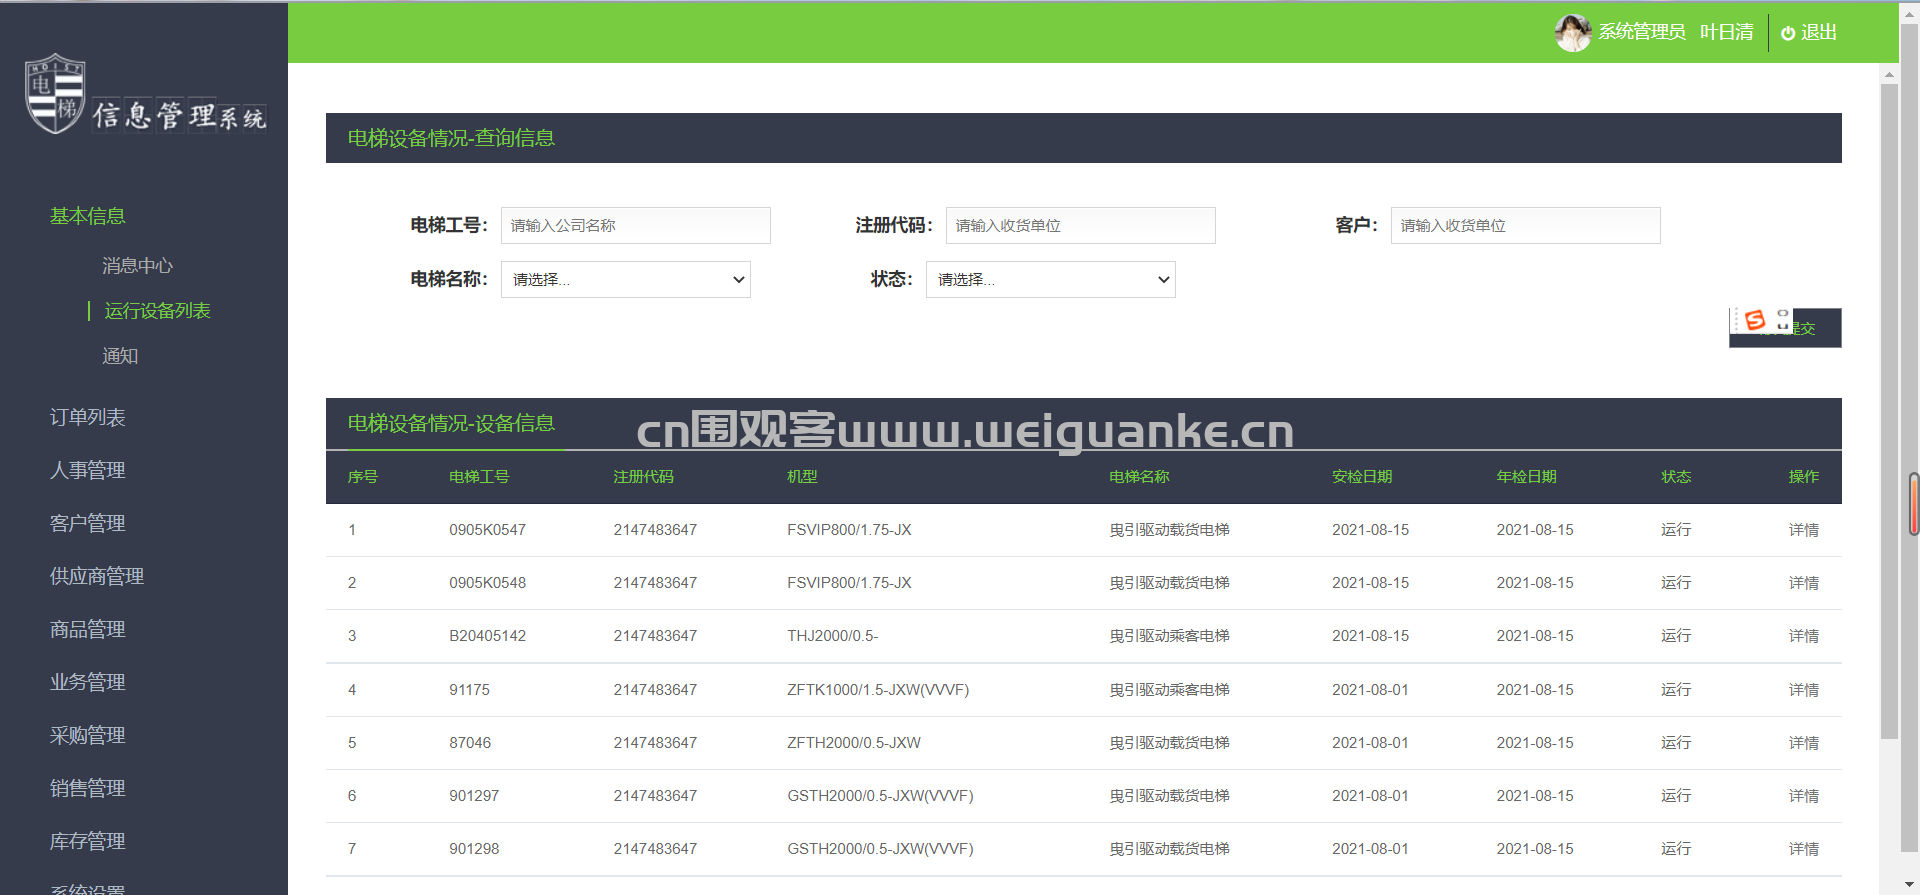This screenshot has height=895, width=1920.
Task: Click the inner page vertical scrollbar
Action: [x=1889, y=410]
